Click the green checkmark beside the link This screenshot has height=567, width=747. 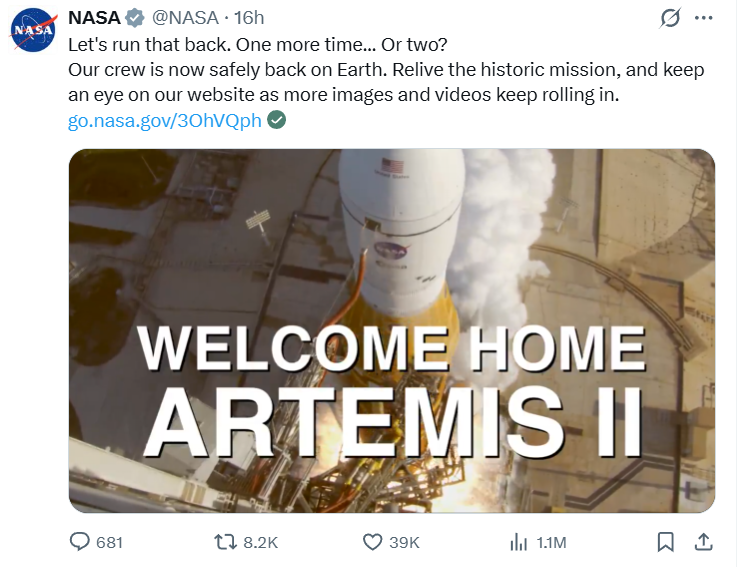click(276, 120)
